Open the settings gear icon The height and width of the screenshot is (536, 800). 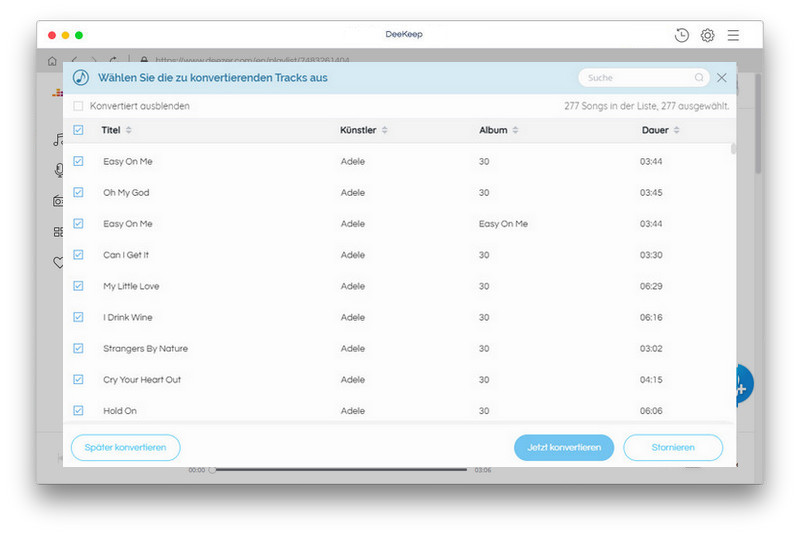point(707,35)
